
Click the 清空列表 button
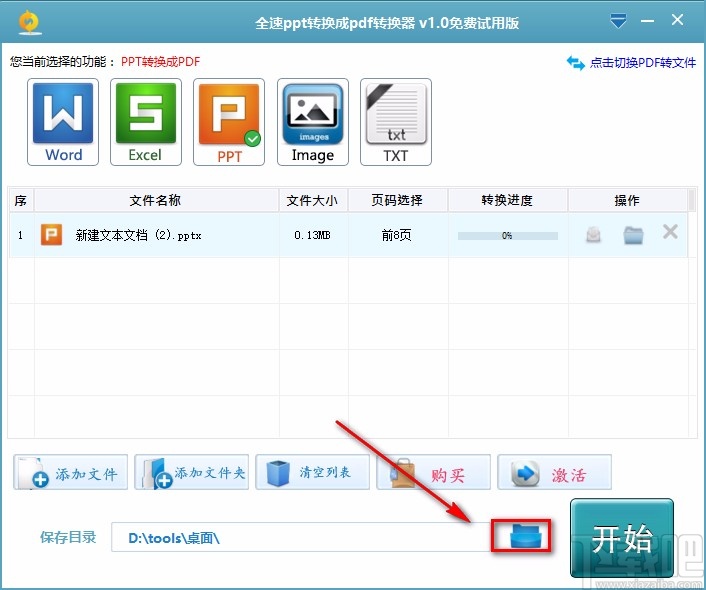312,472
